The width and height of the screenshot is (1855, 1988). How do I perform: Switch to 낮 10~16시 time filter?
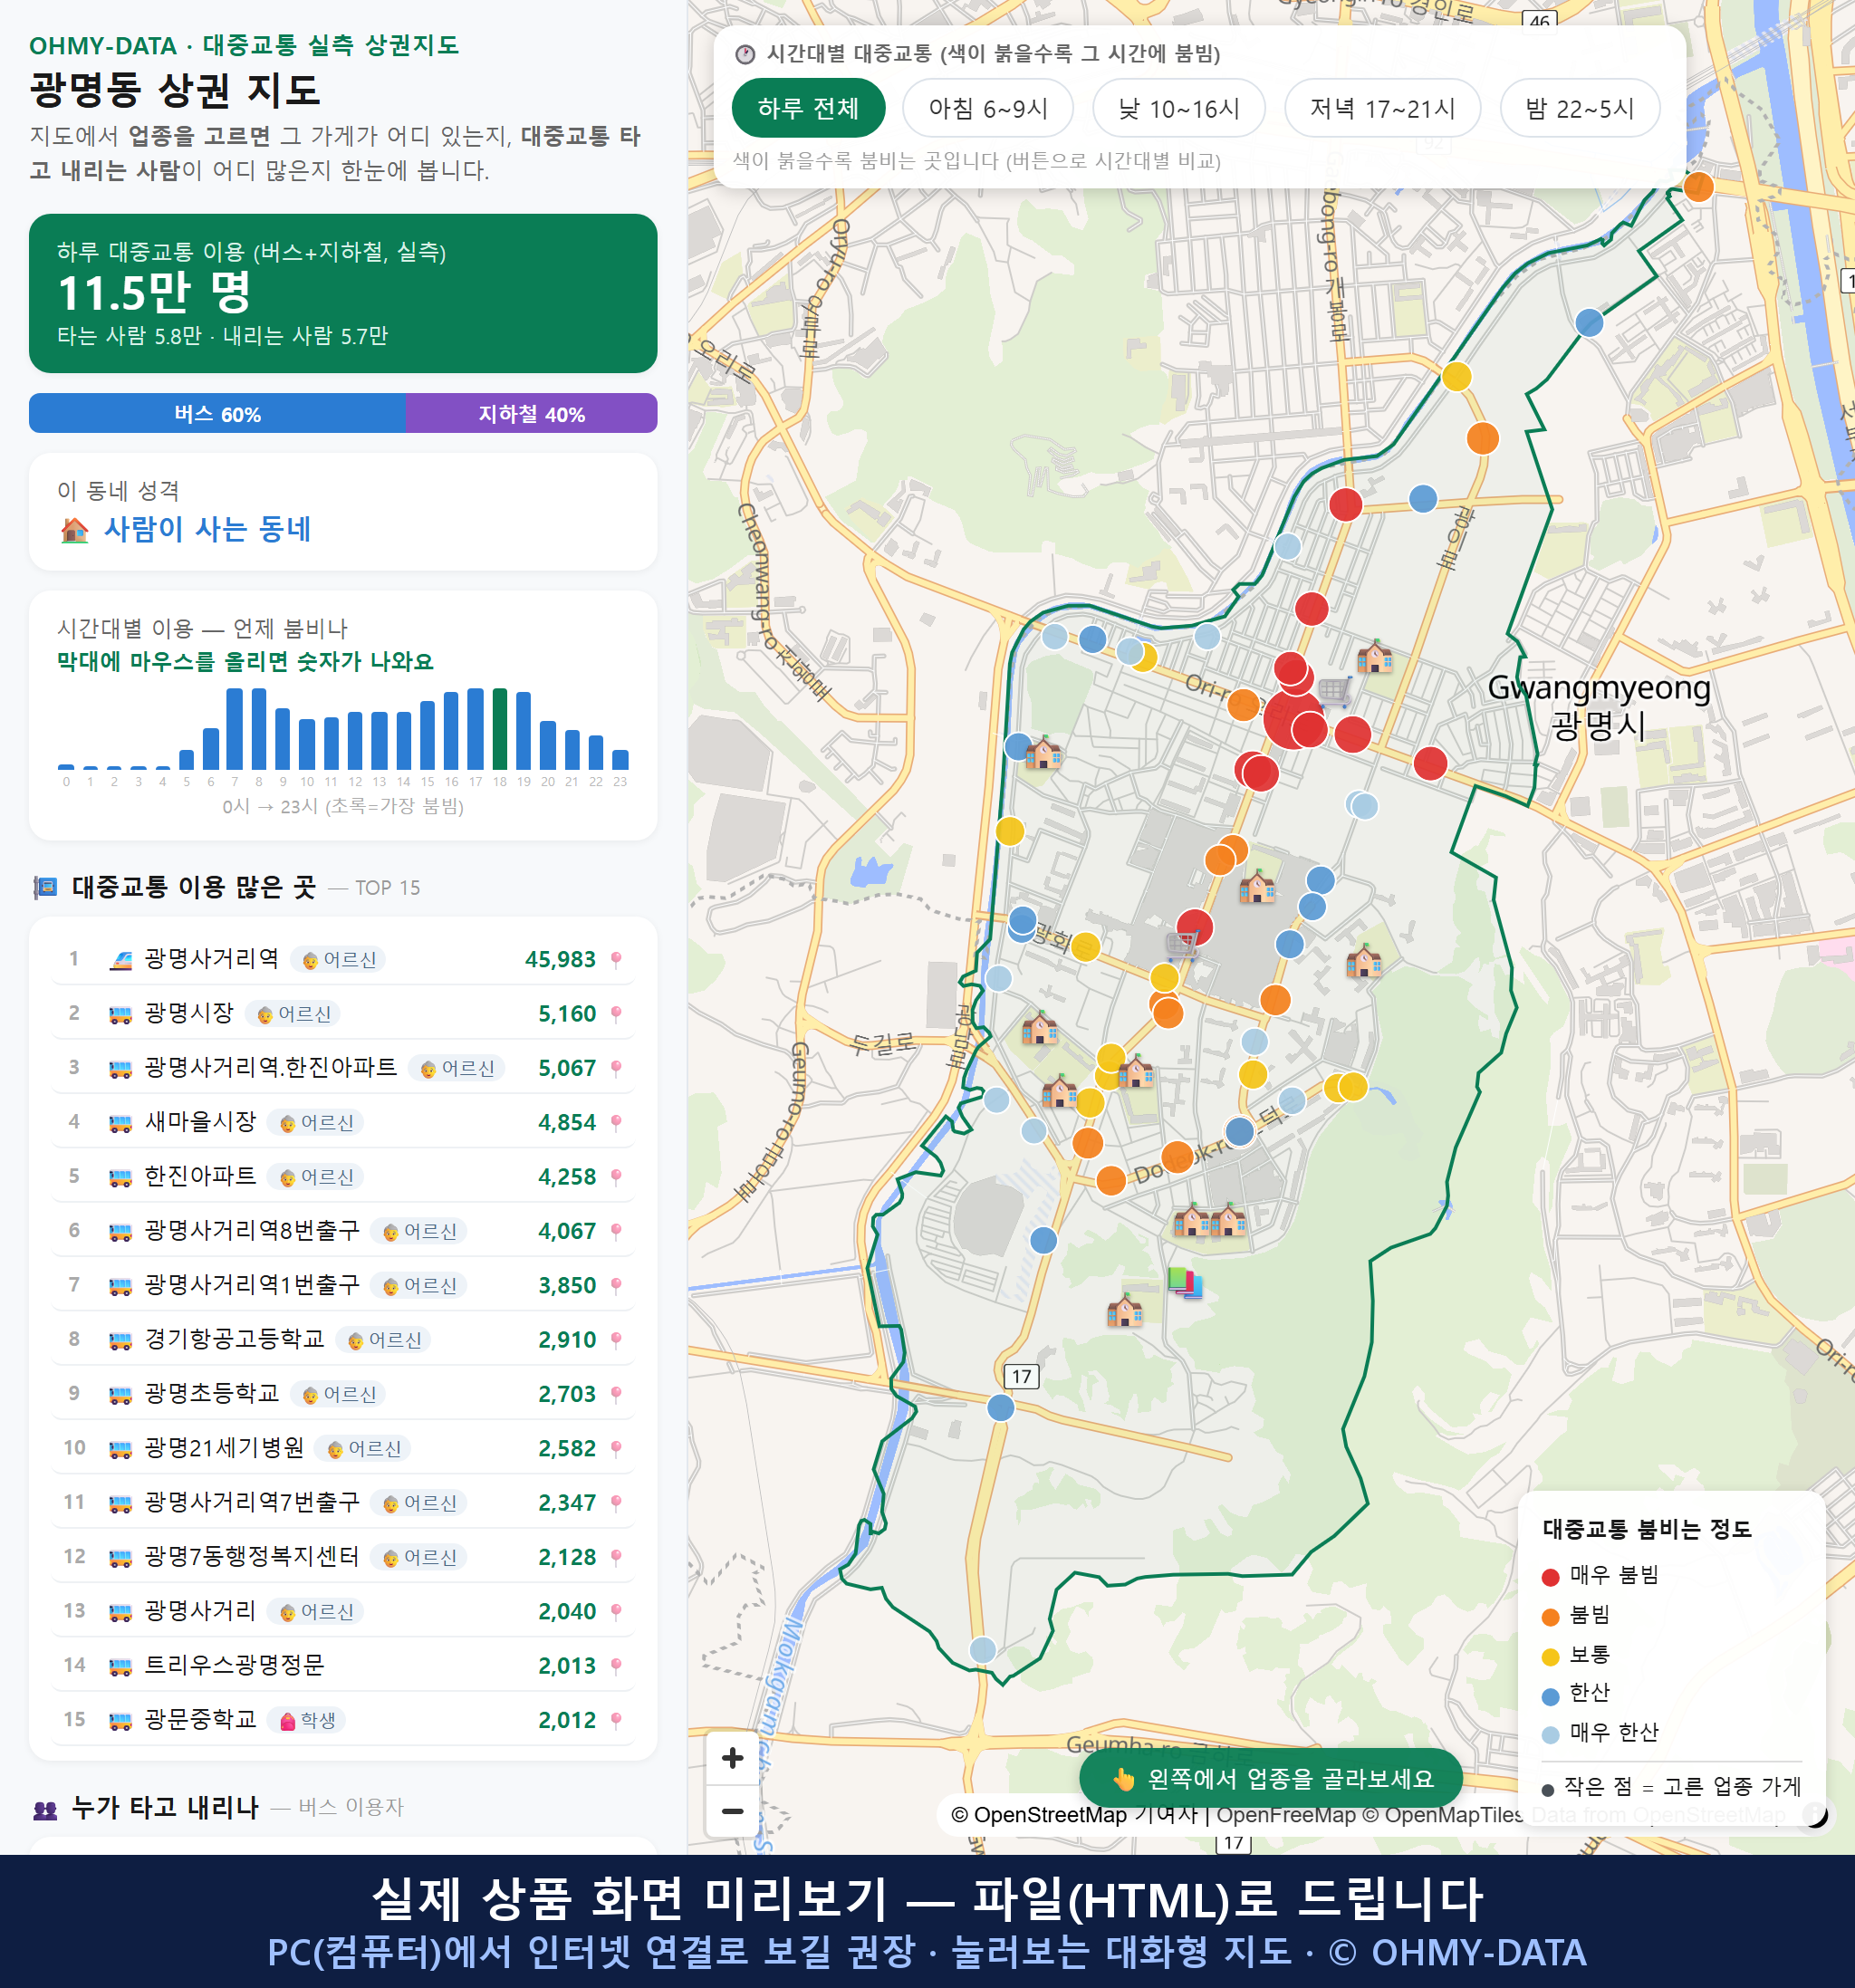1178,108
